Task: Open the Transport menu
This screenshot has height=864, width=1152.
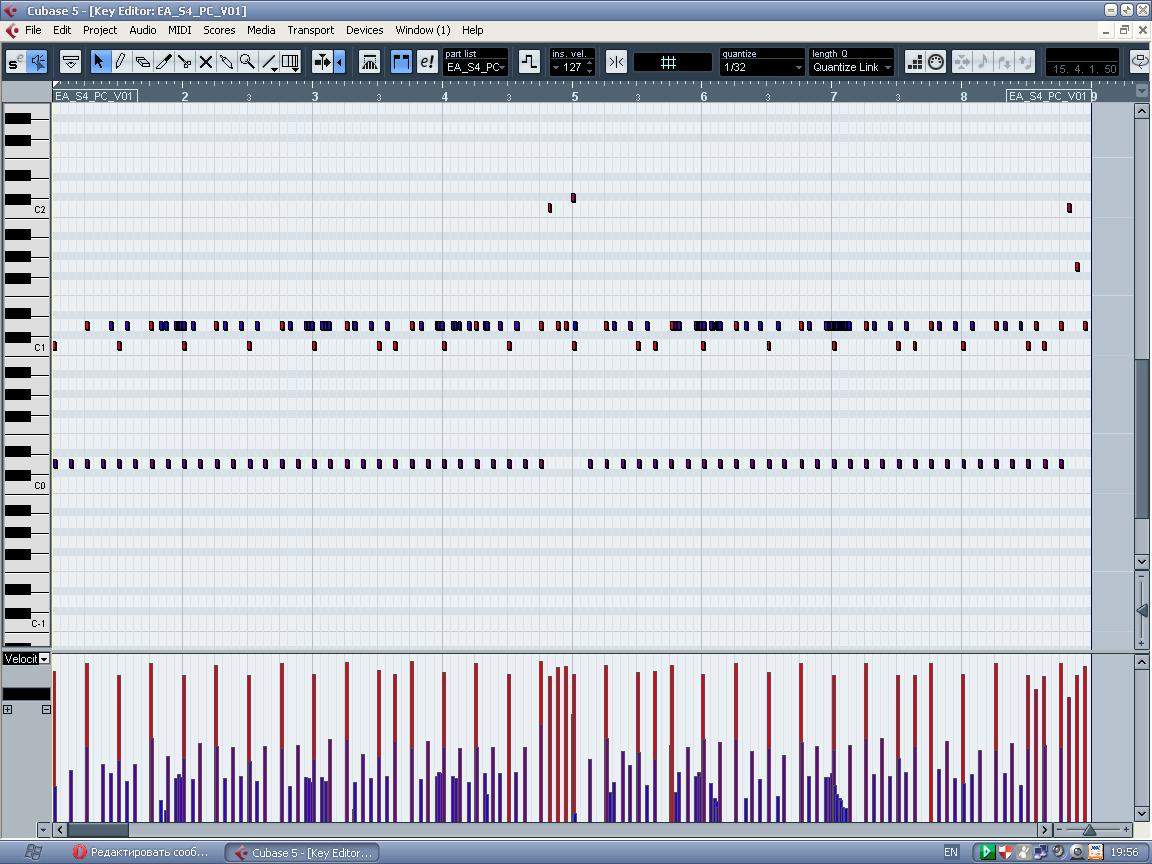Action: (x=310, y=30)
